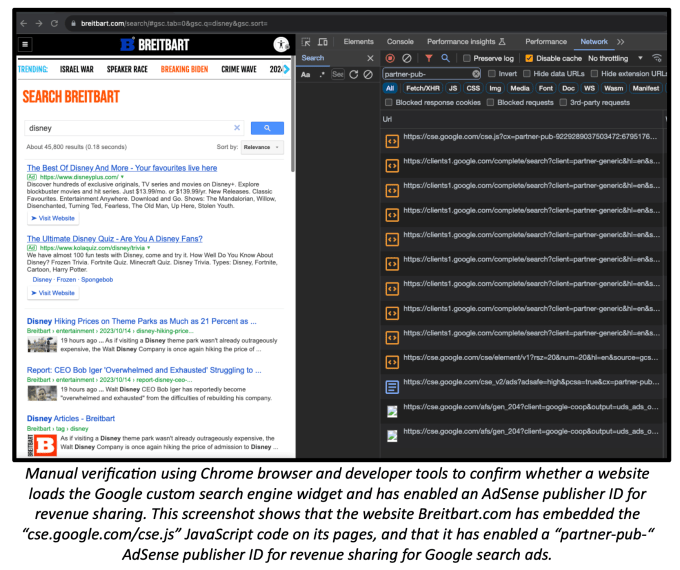The height and width of the screenshot is (570, 680).
Task: Click script icon of cse.js request
Action: (392, 141)
